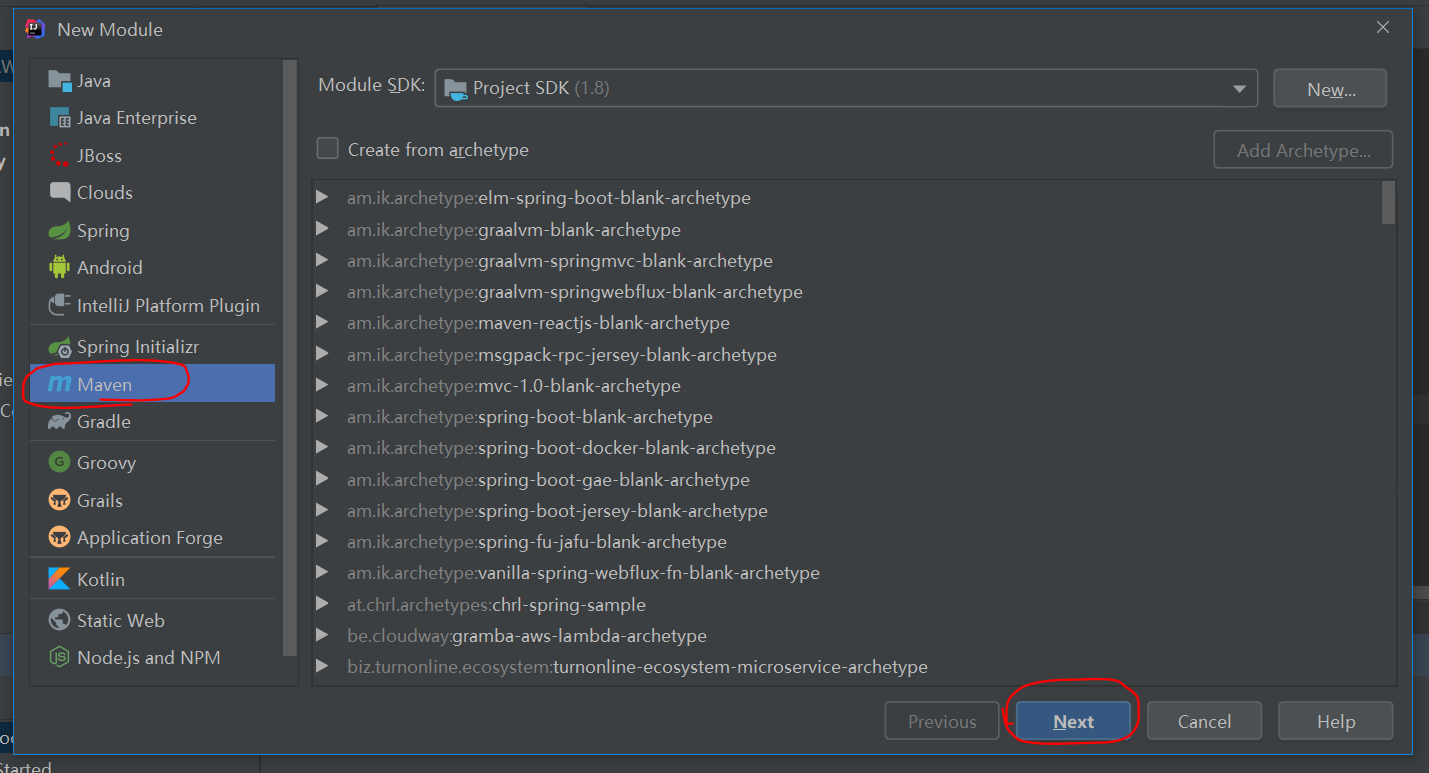Select the Spring module type
The height and width of the screenshot is (773, 1429).
tap(153, 231)
